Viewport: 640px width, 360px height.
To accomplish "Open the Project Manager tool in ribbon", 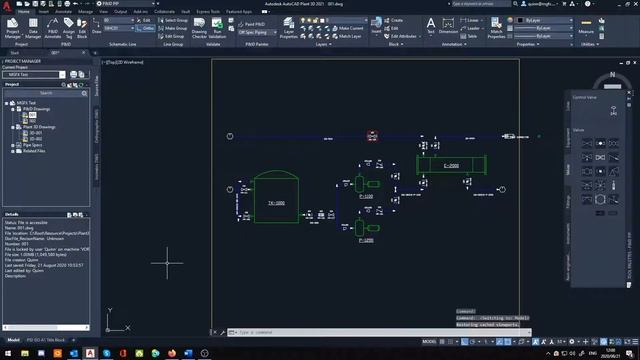I will (12, 27).
